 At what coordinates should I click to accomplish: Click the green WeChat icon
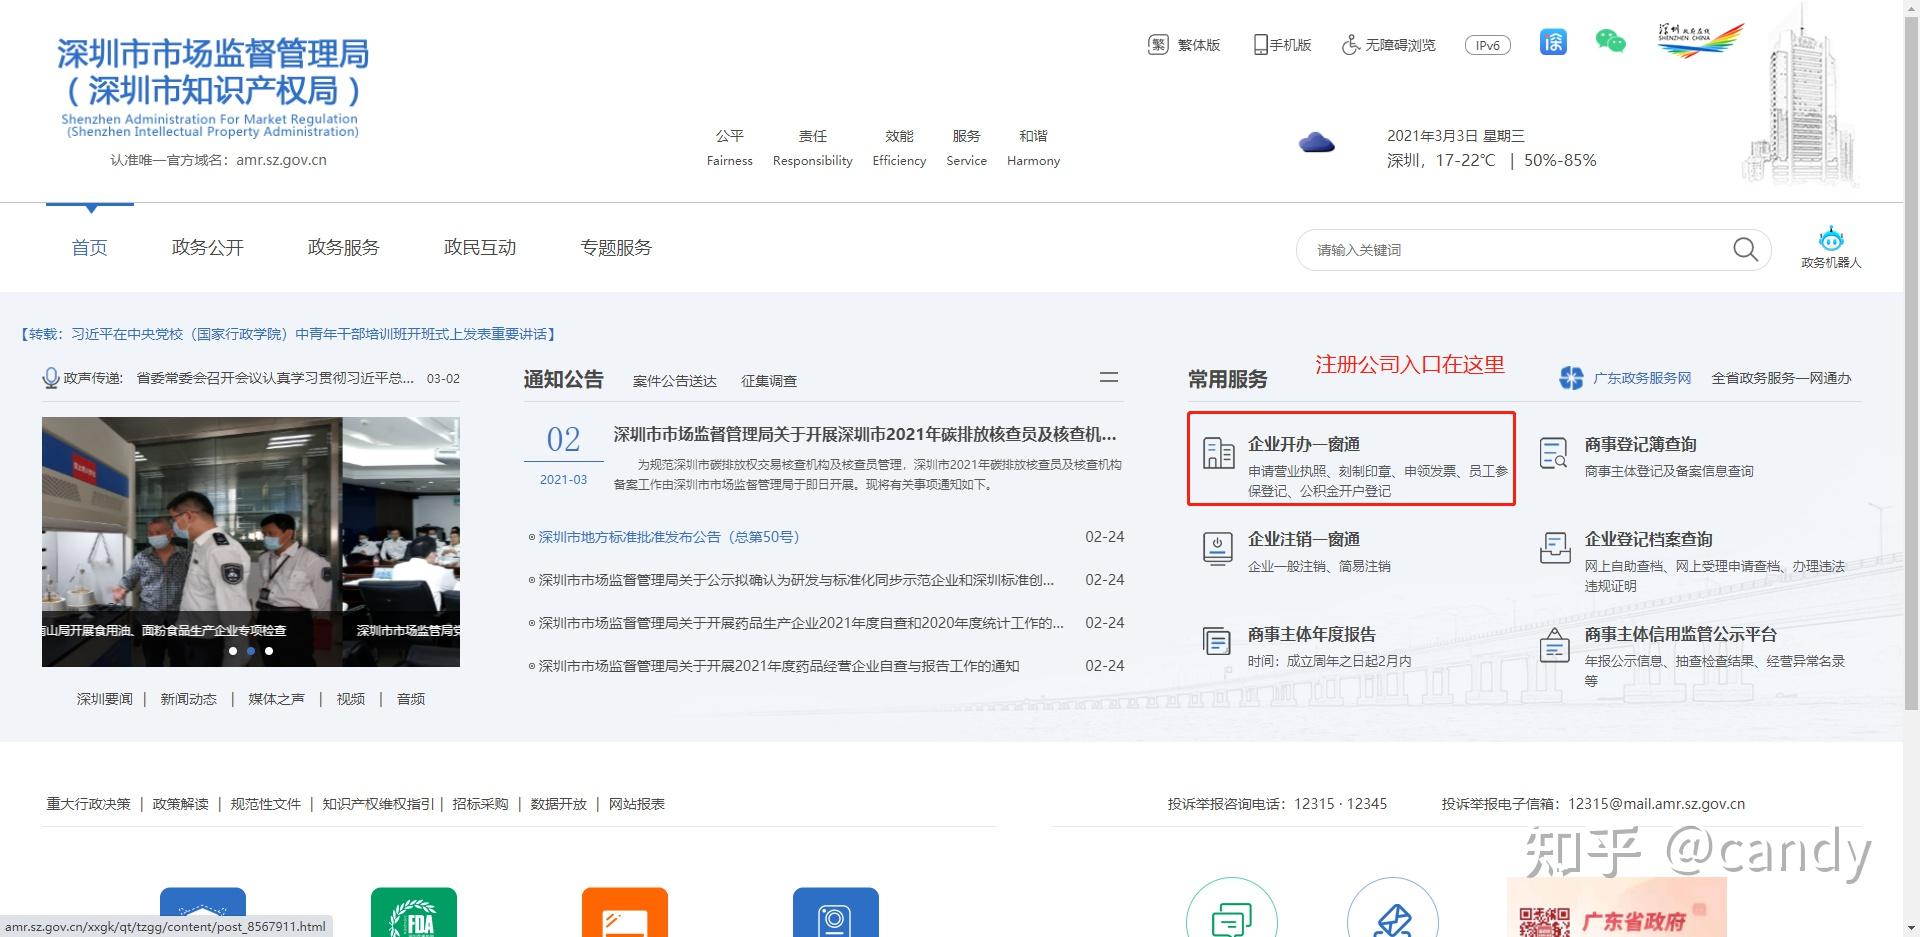click(x=1610, y=42)
